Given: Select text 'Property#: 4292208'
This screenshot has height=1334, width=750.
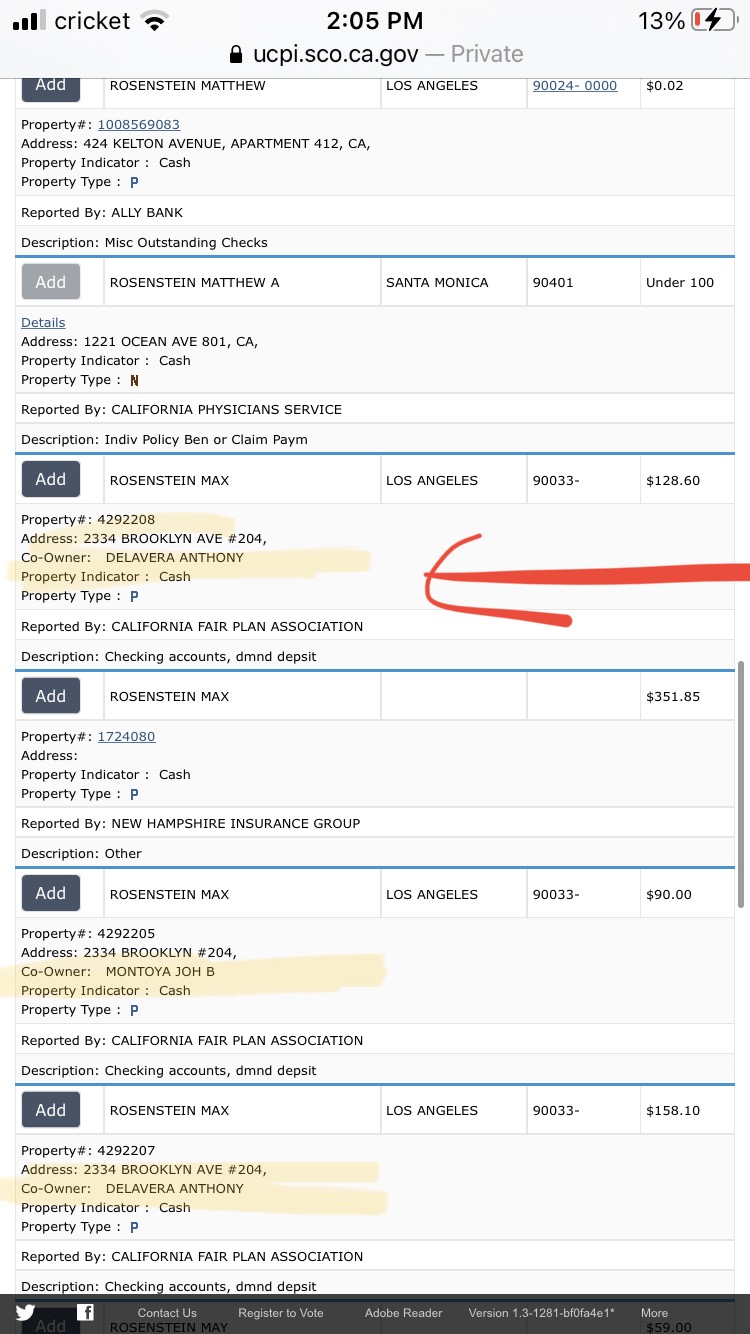Looking at the screenshot, I should click(x=88, y=520).
